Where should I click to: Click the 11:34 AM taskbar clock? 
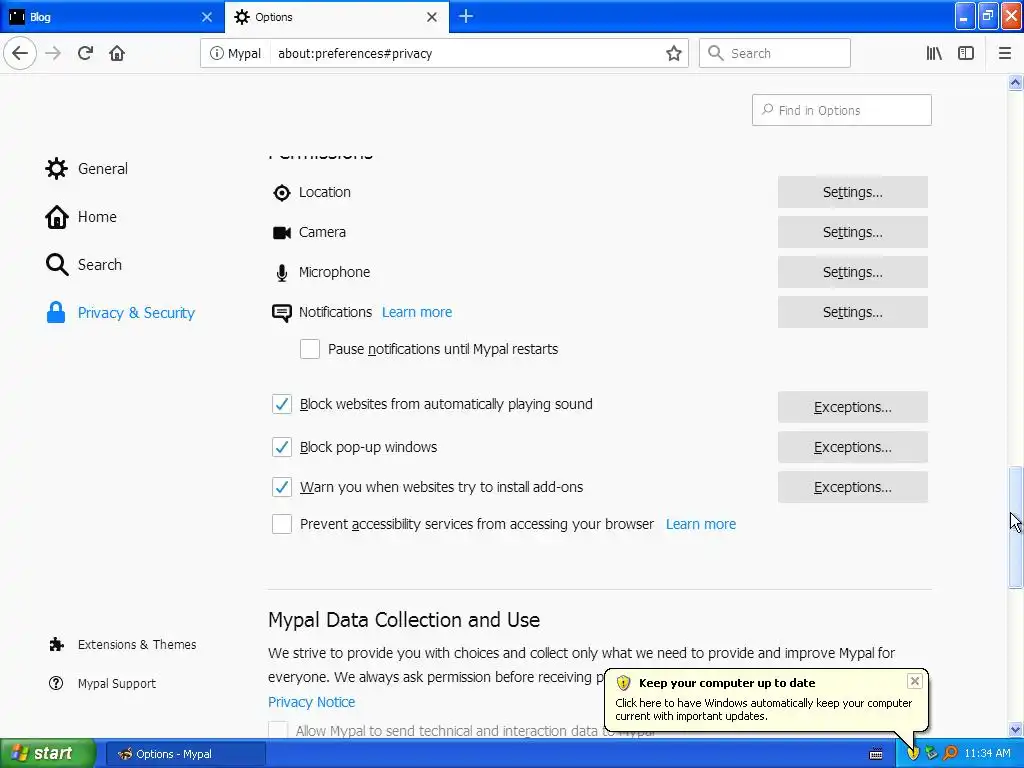(987, 754)
